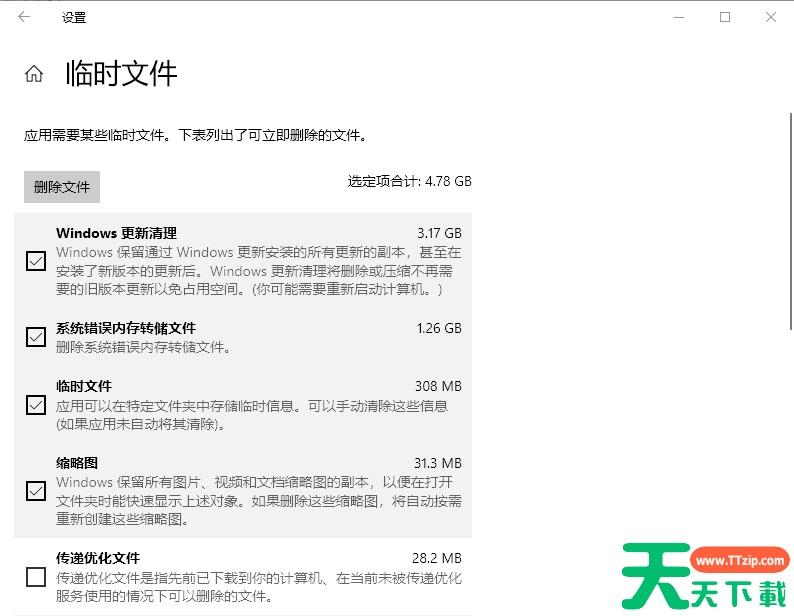Image resolution: width=794 pixels, height=616 pixels.
Task: Click the 删除文件 button
Action: 62,187
